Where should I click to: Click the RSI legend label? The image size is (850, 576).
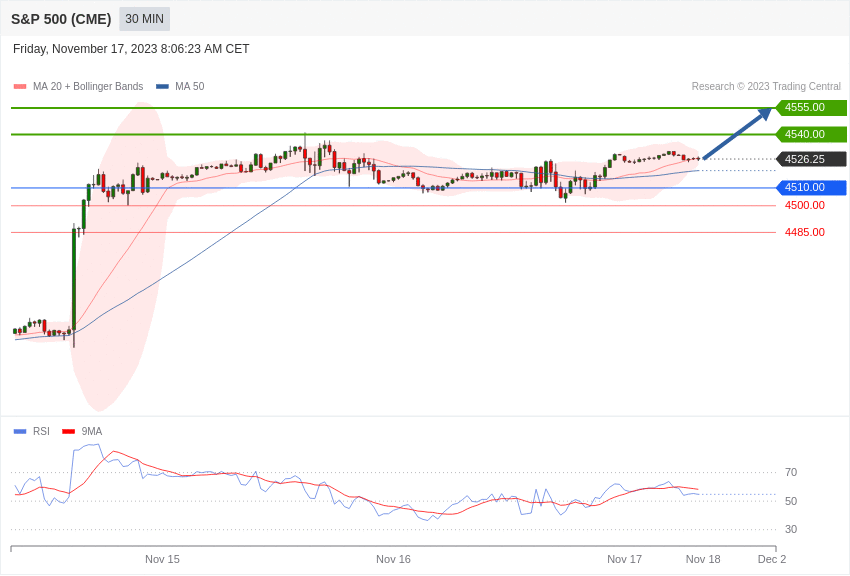(41, 431)
